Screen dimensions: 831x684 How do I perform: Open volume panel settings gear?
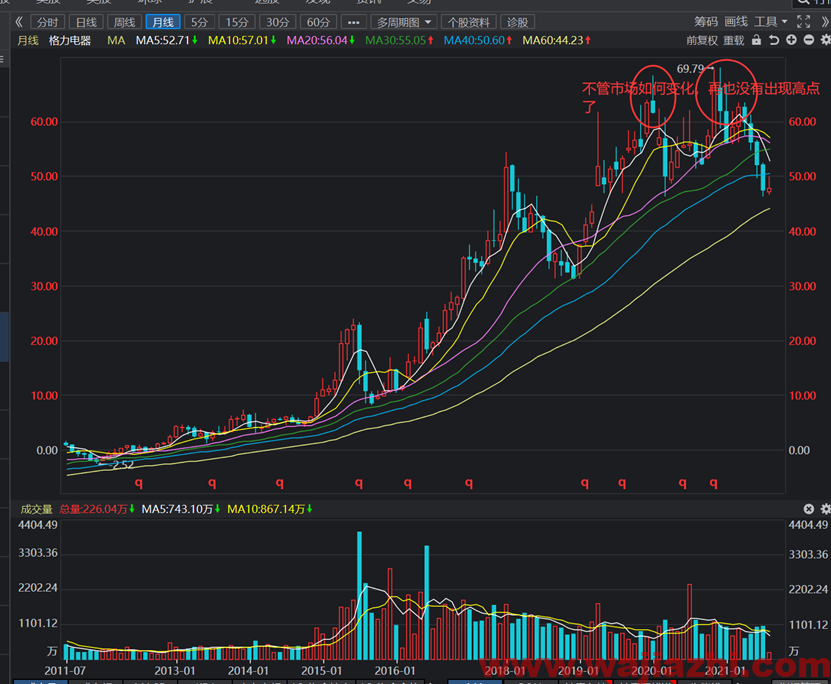[825, 509]
